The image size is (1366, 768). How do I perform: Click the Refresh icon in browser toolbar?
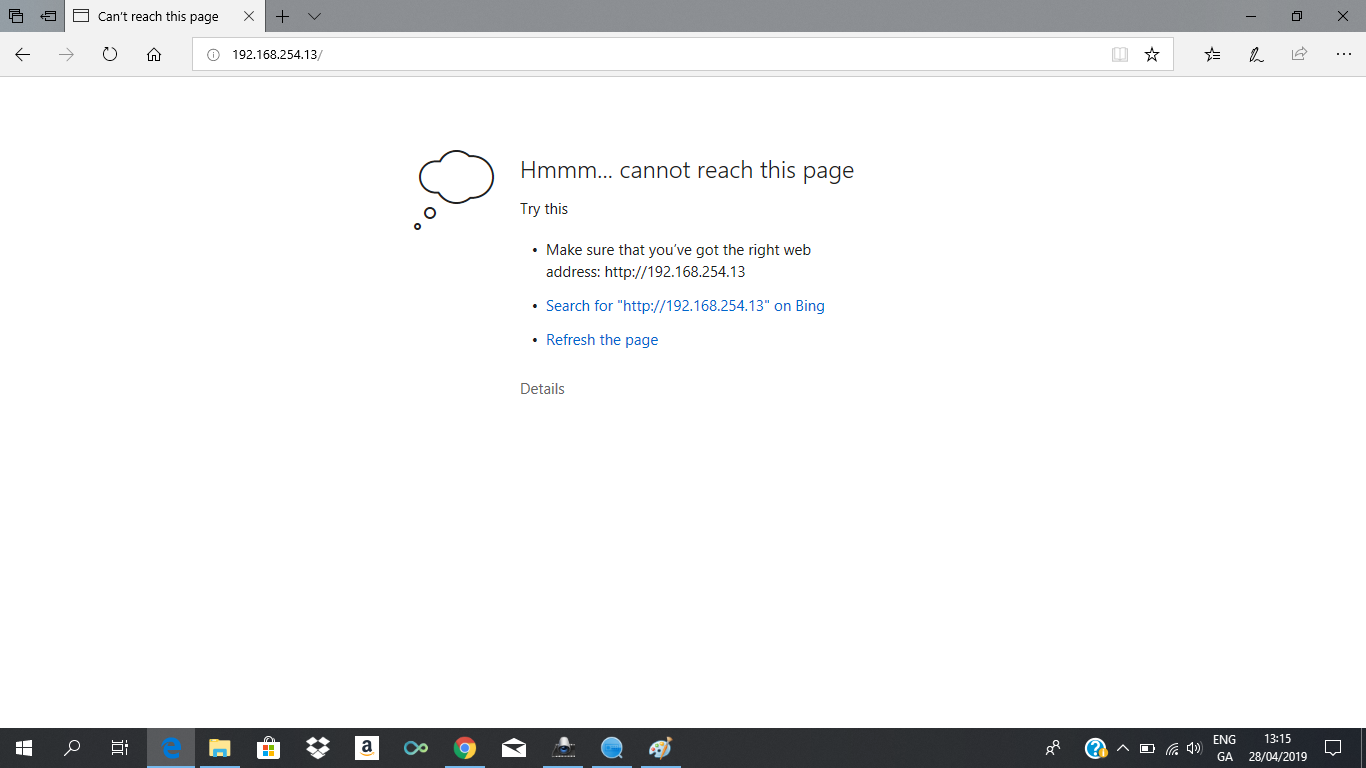tap(110, 55)
